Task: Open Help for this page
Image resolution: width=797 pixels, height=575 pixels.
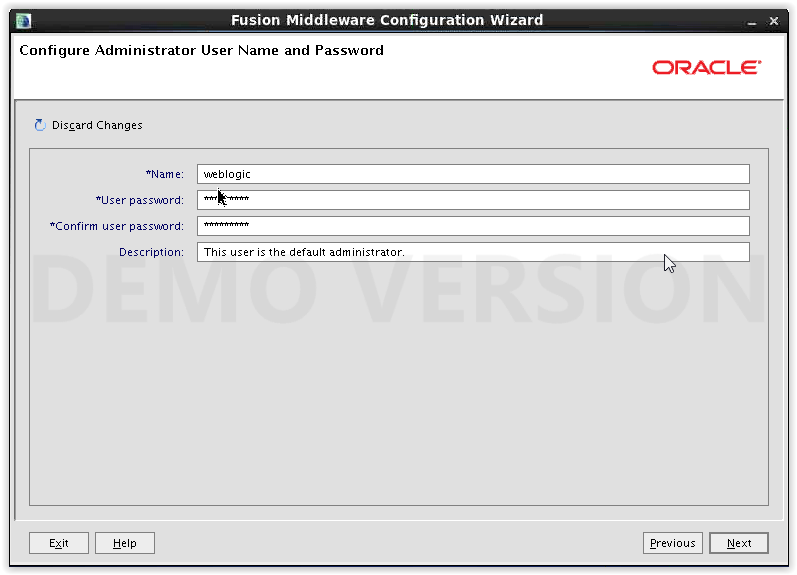Action: 125,543
